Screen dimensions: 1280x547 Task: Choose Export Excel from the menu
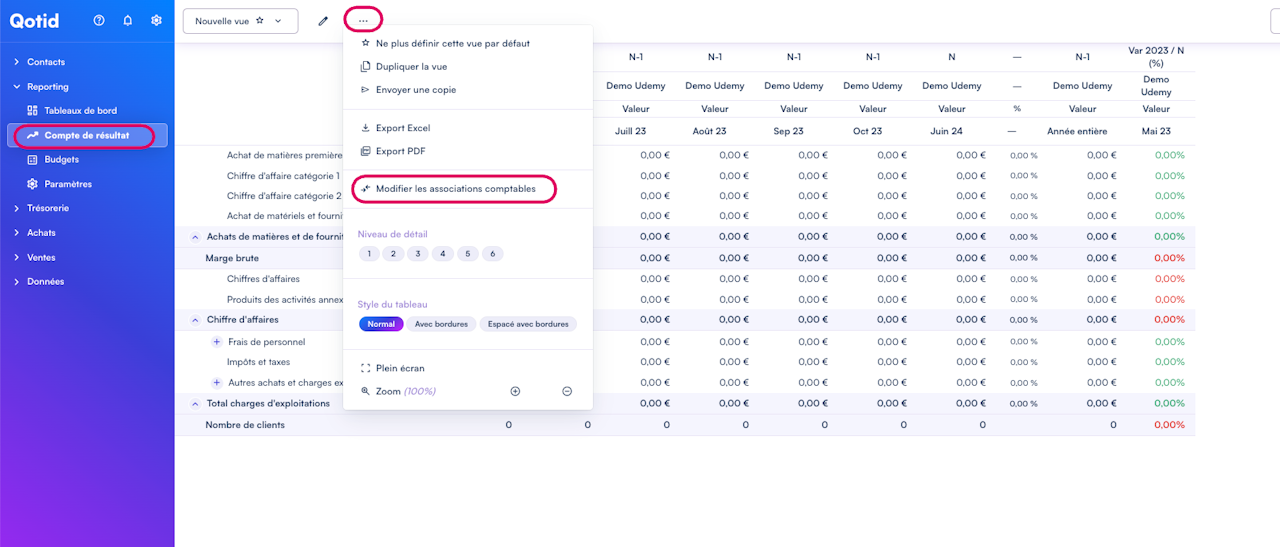(x=402, y=128)
